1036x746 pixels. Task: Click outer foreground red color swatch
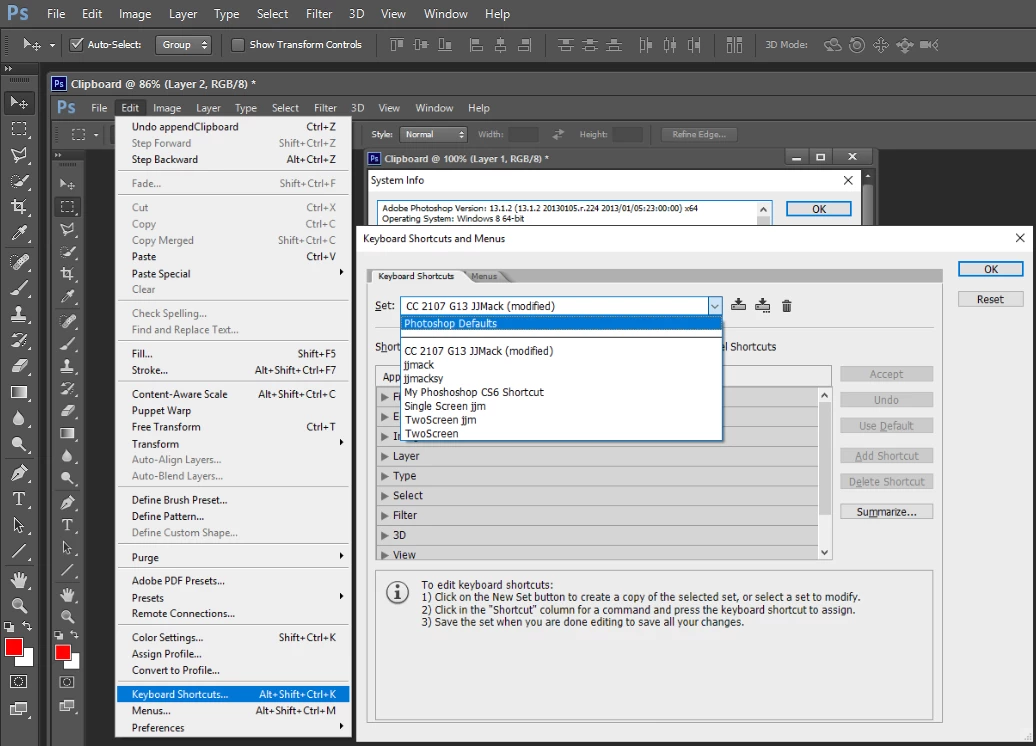point(13,648)
